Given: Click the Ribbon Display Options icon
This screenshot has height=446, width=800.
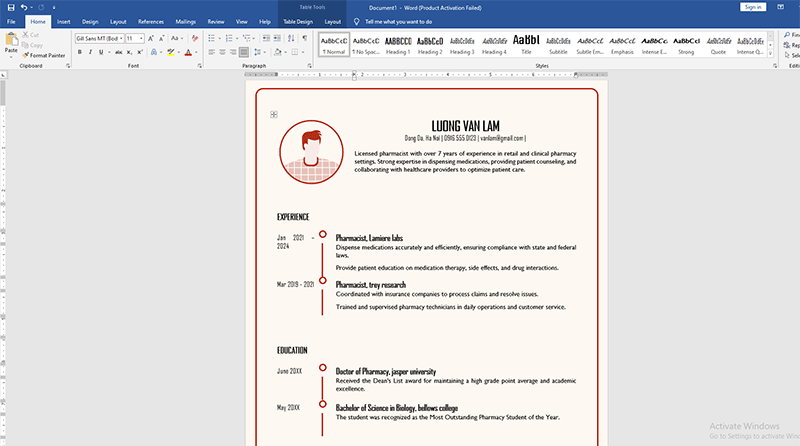Looking at the screenshot, I should 780,7.
